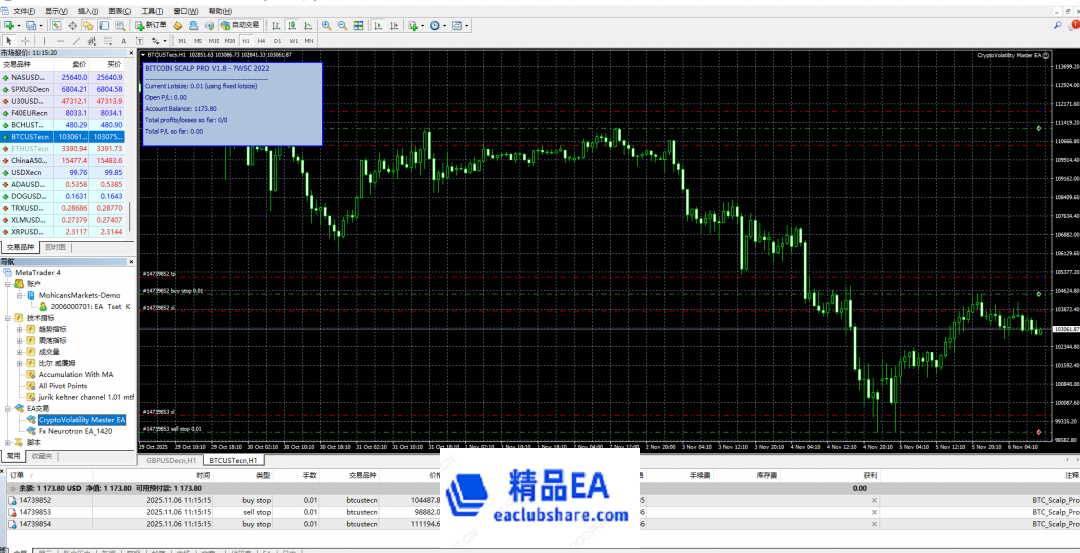Select the trendline drawing tool

[78, 41]
